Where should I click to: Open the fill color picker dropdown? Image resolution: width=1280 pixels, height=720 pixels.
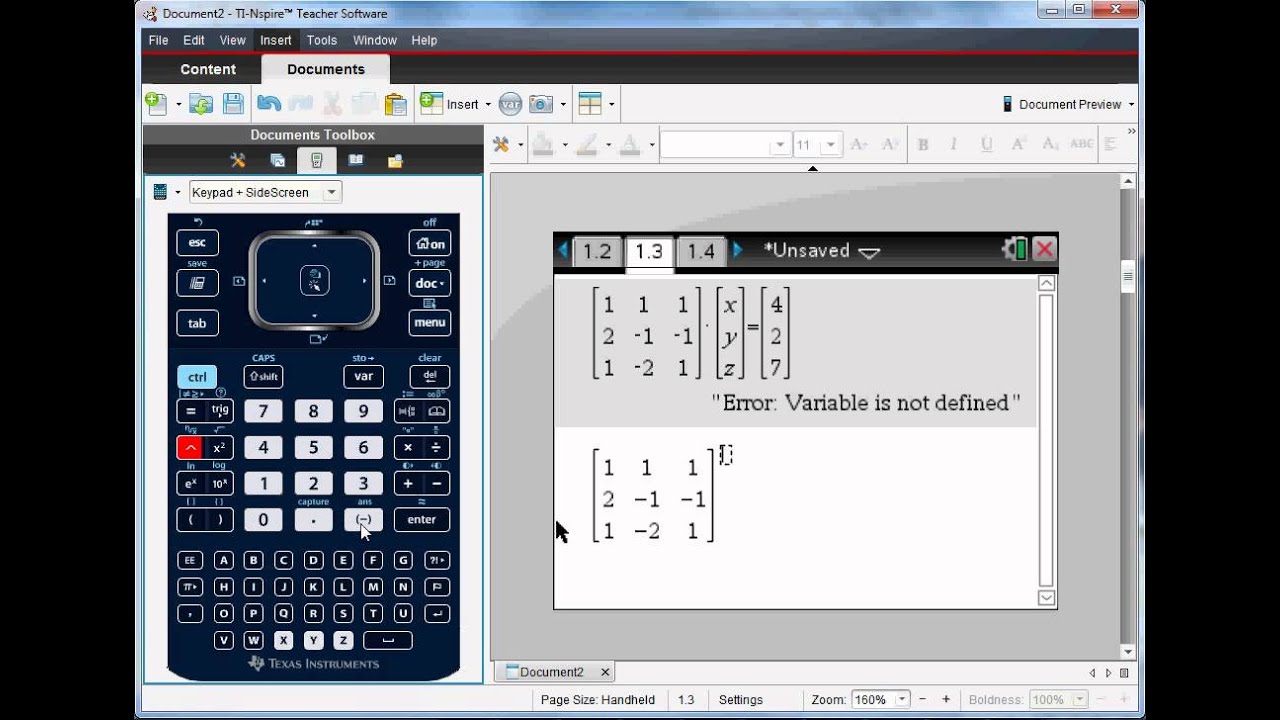[565, 145]
